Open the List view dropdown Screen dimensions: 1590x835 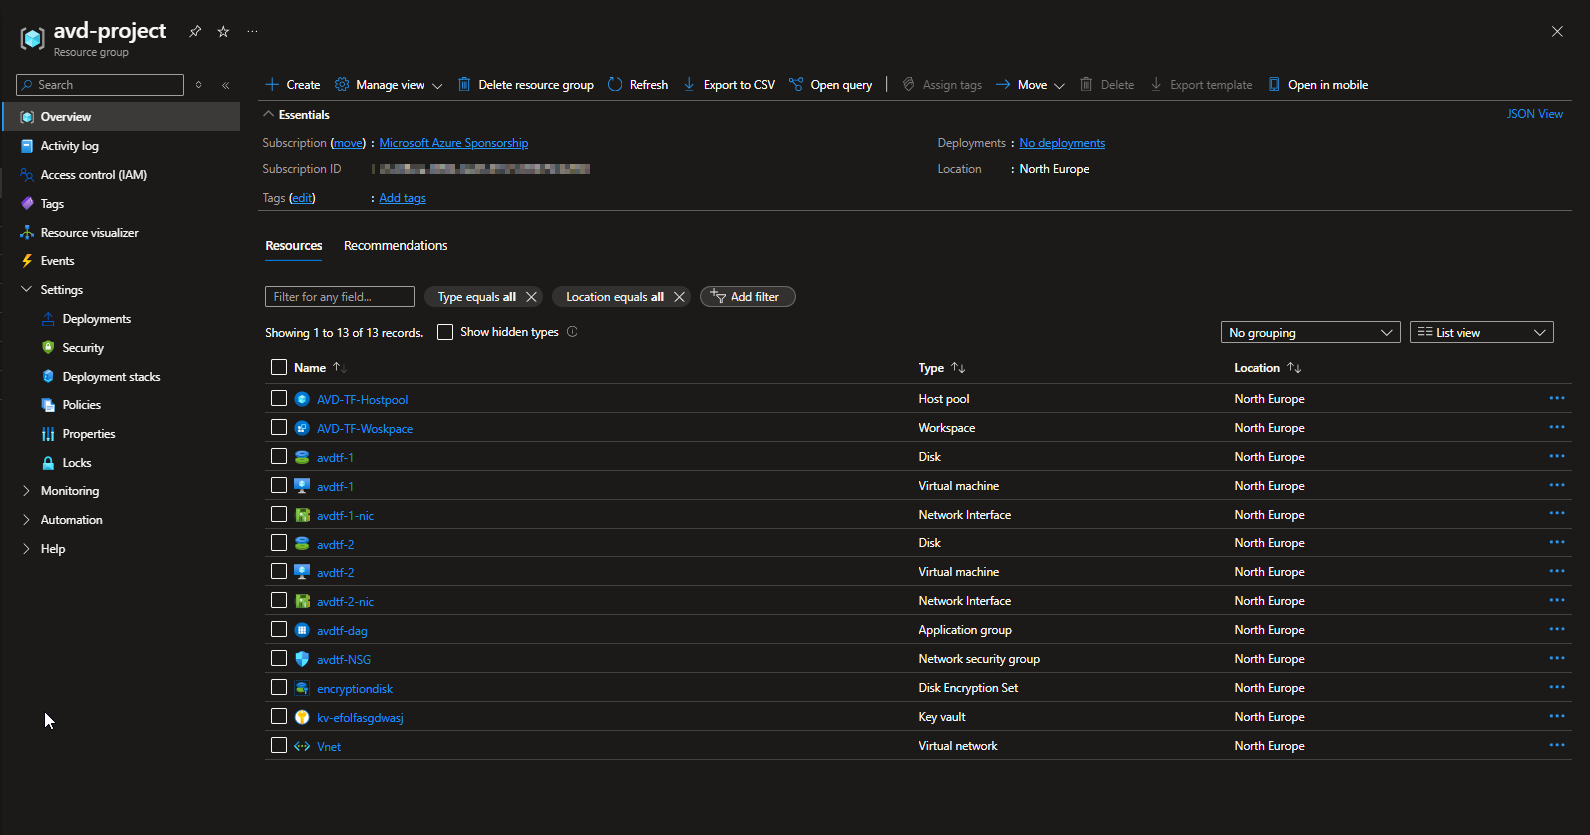tap(1481, 333)
